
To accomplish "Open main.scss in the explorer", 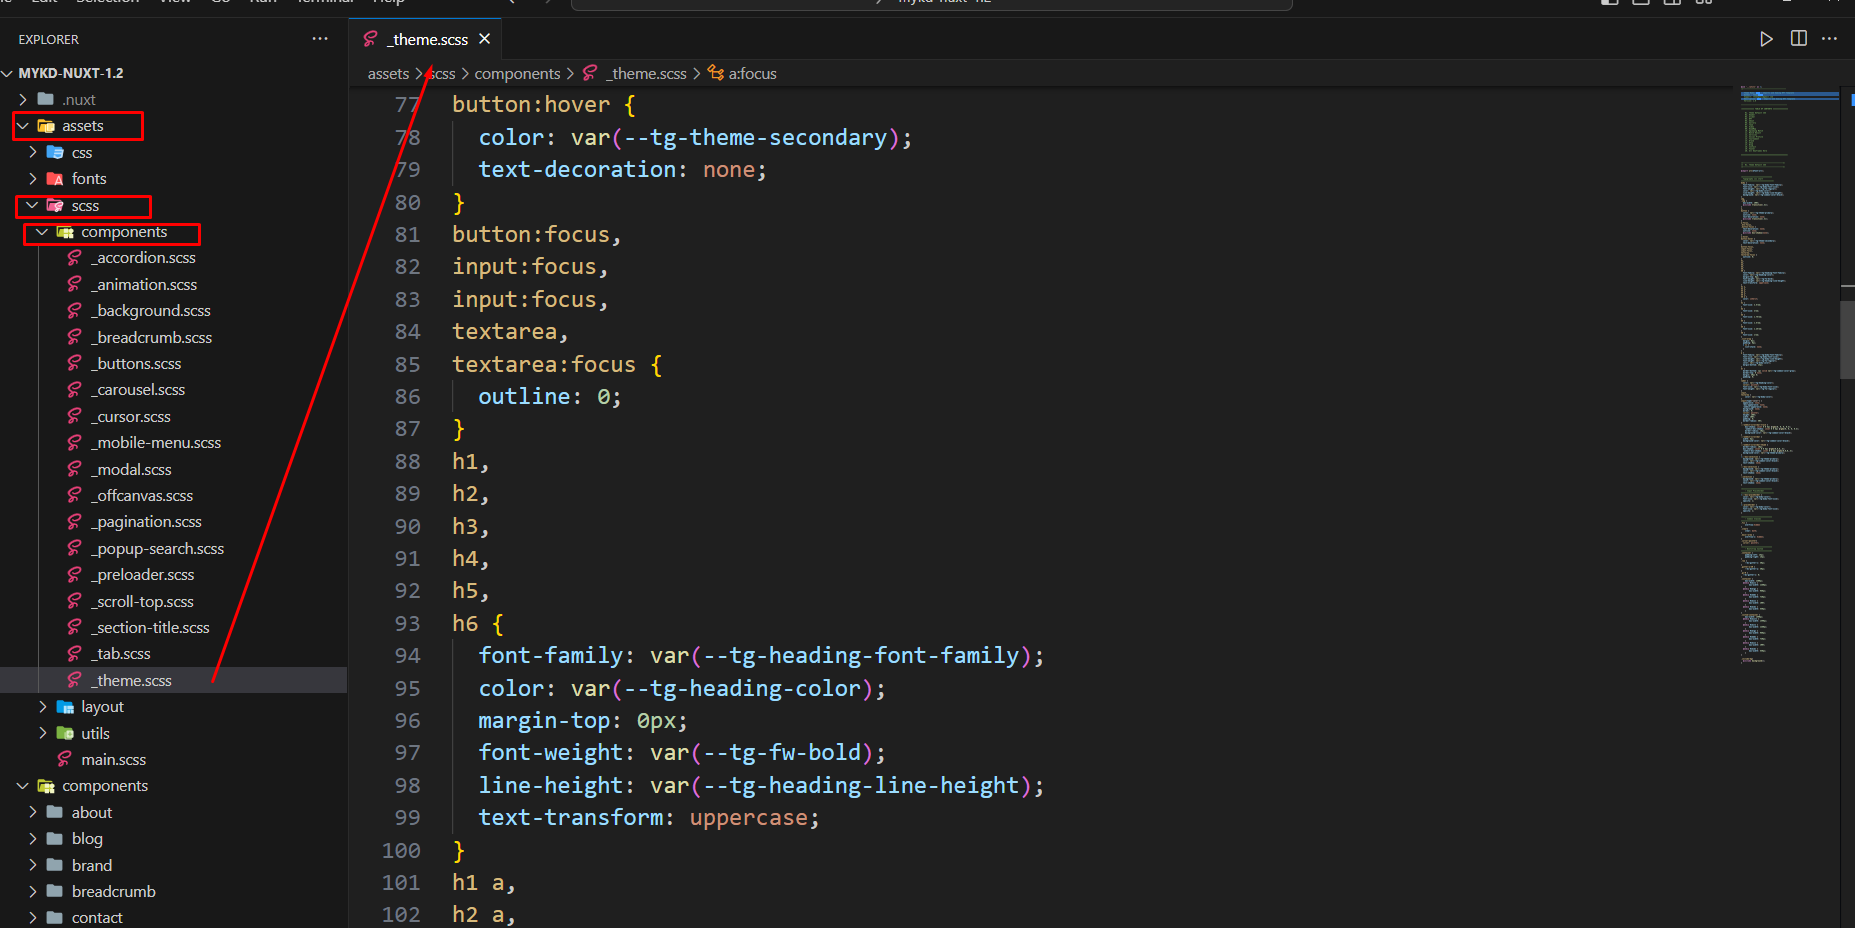I will coord(113,760).
